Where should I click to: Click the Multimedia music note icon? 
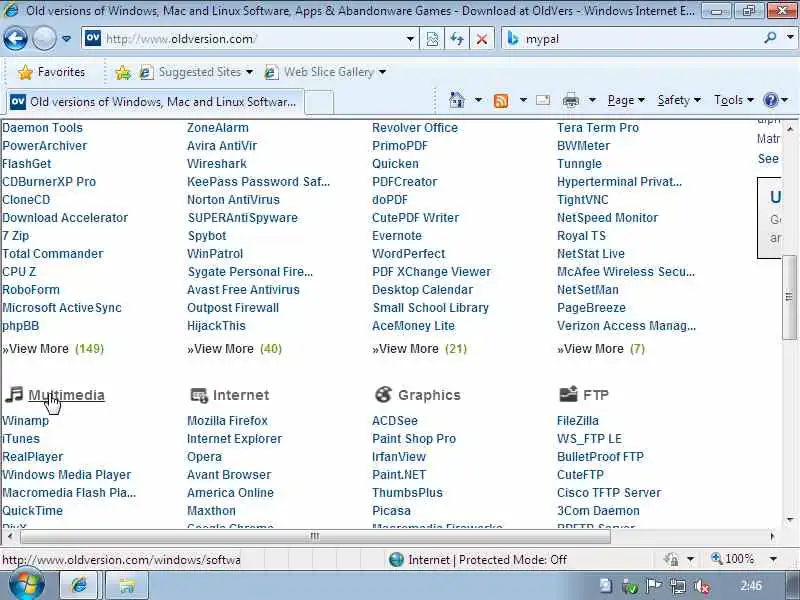[14, 394]
